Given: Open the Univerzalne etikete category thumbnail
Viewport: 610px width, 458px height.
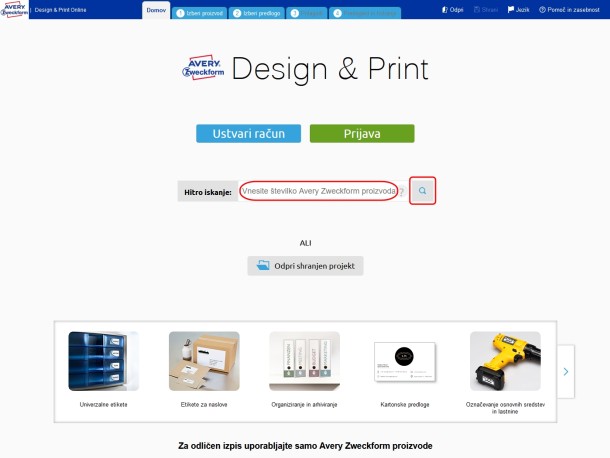Looking at the screenshot, I should click(x=103, y=361).
